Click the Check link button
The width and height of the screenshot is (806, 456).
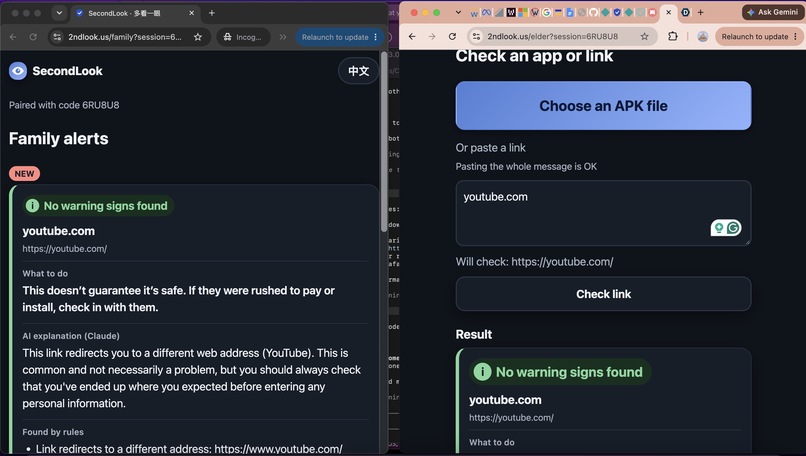pyautogui.click(x=603, y=294)
